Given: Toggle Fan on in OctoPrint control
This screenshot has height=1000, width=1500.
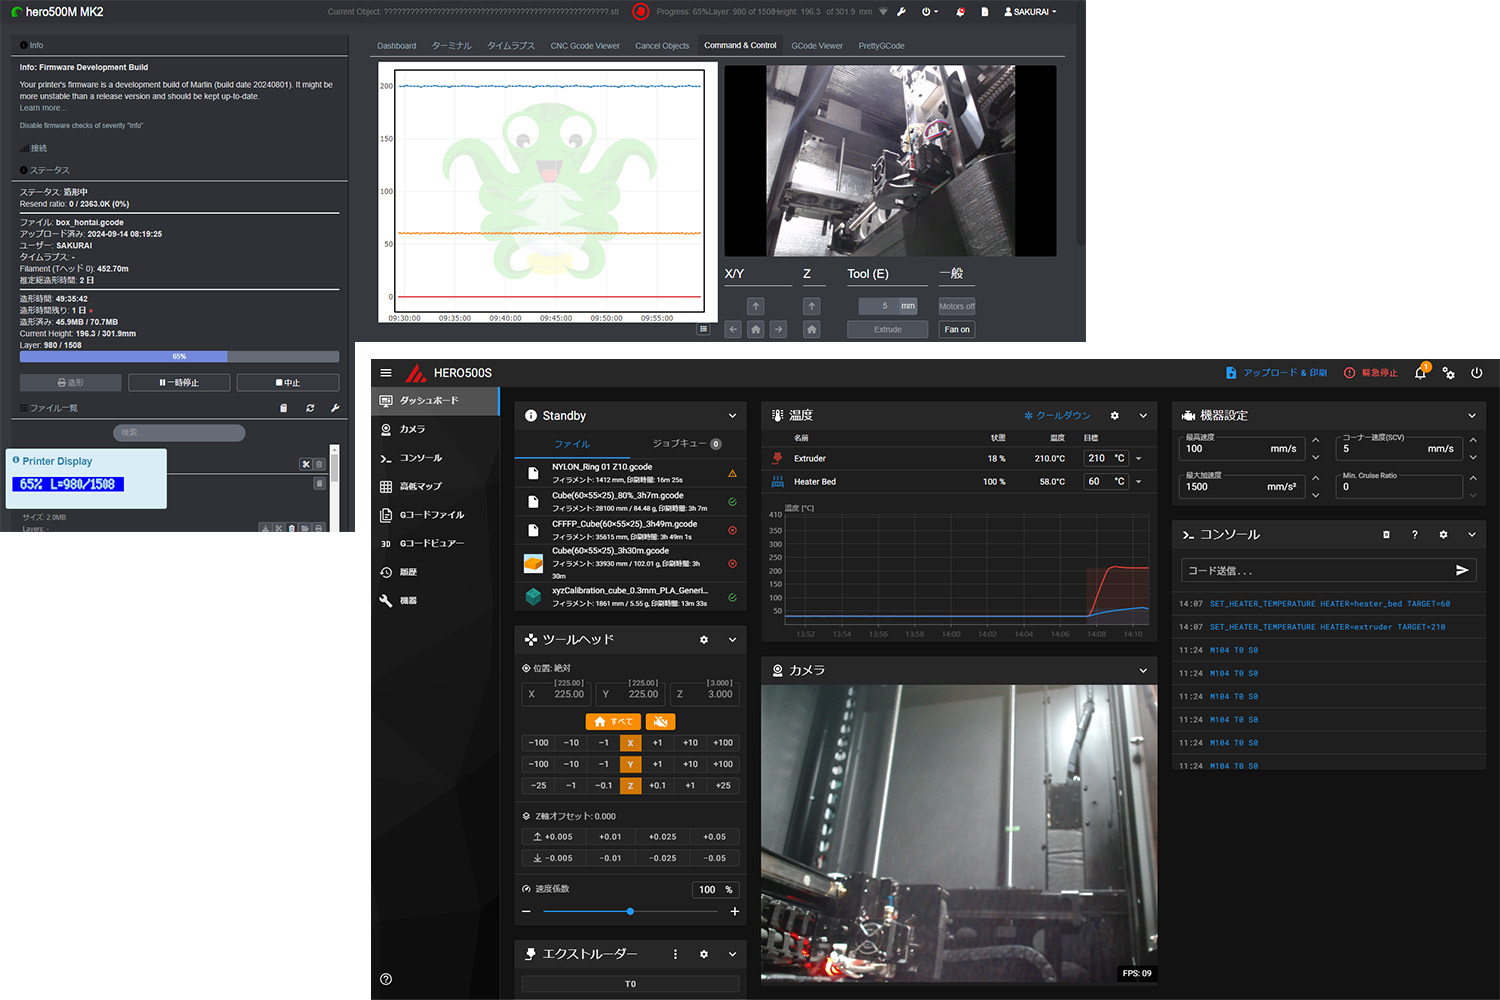Looking at the screenshot, I should pyautogui.click(x=957, y=329).
